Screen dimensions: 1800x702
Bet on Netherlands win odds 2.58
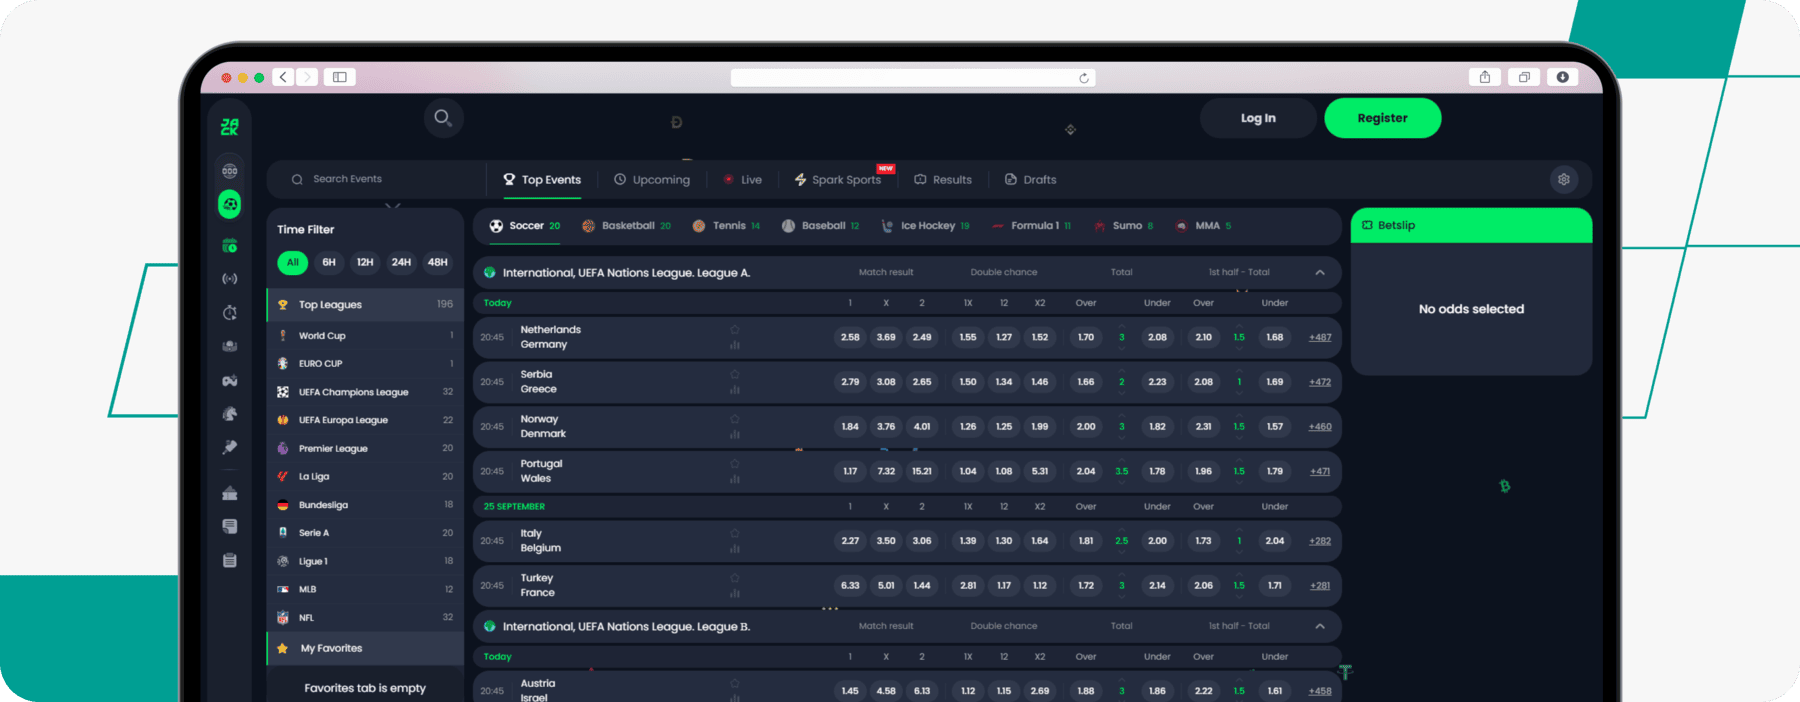(x=850, y=337)
